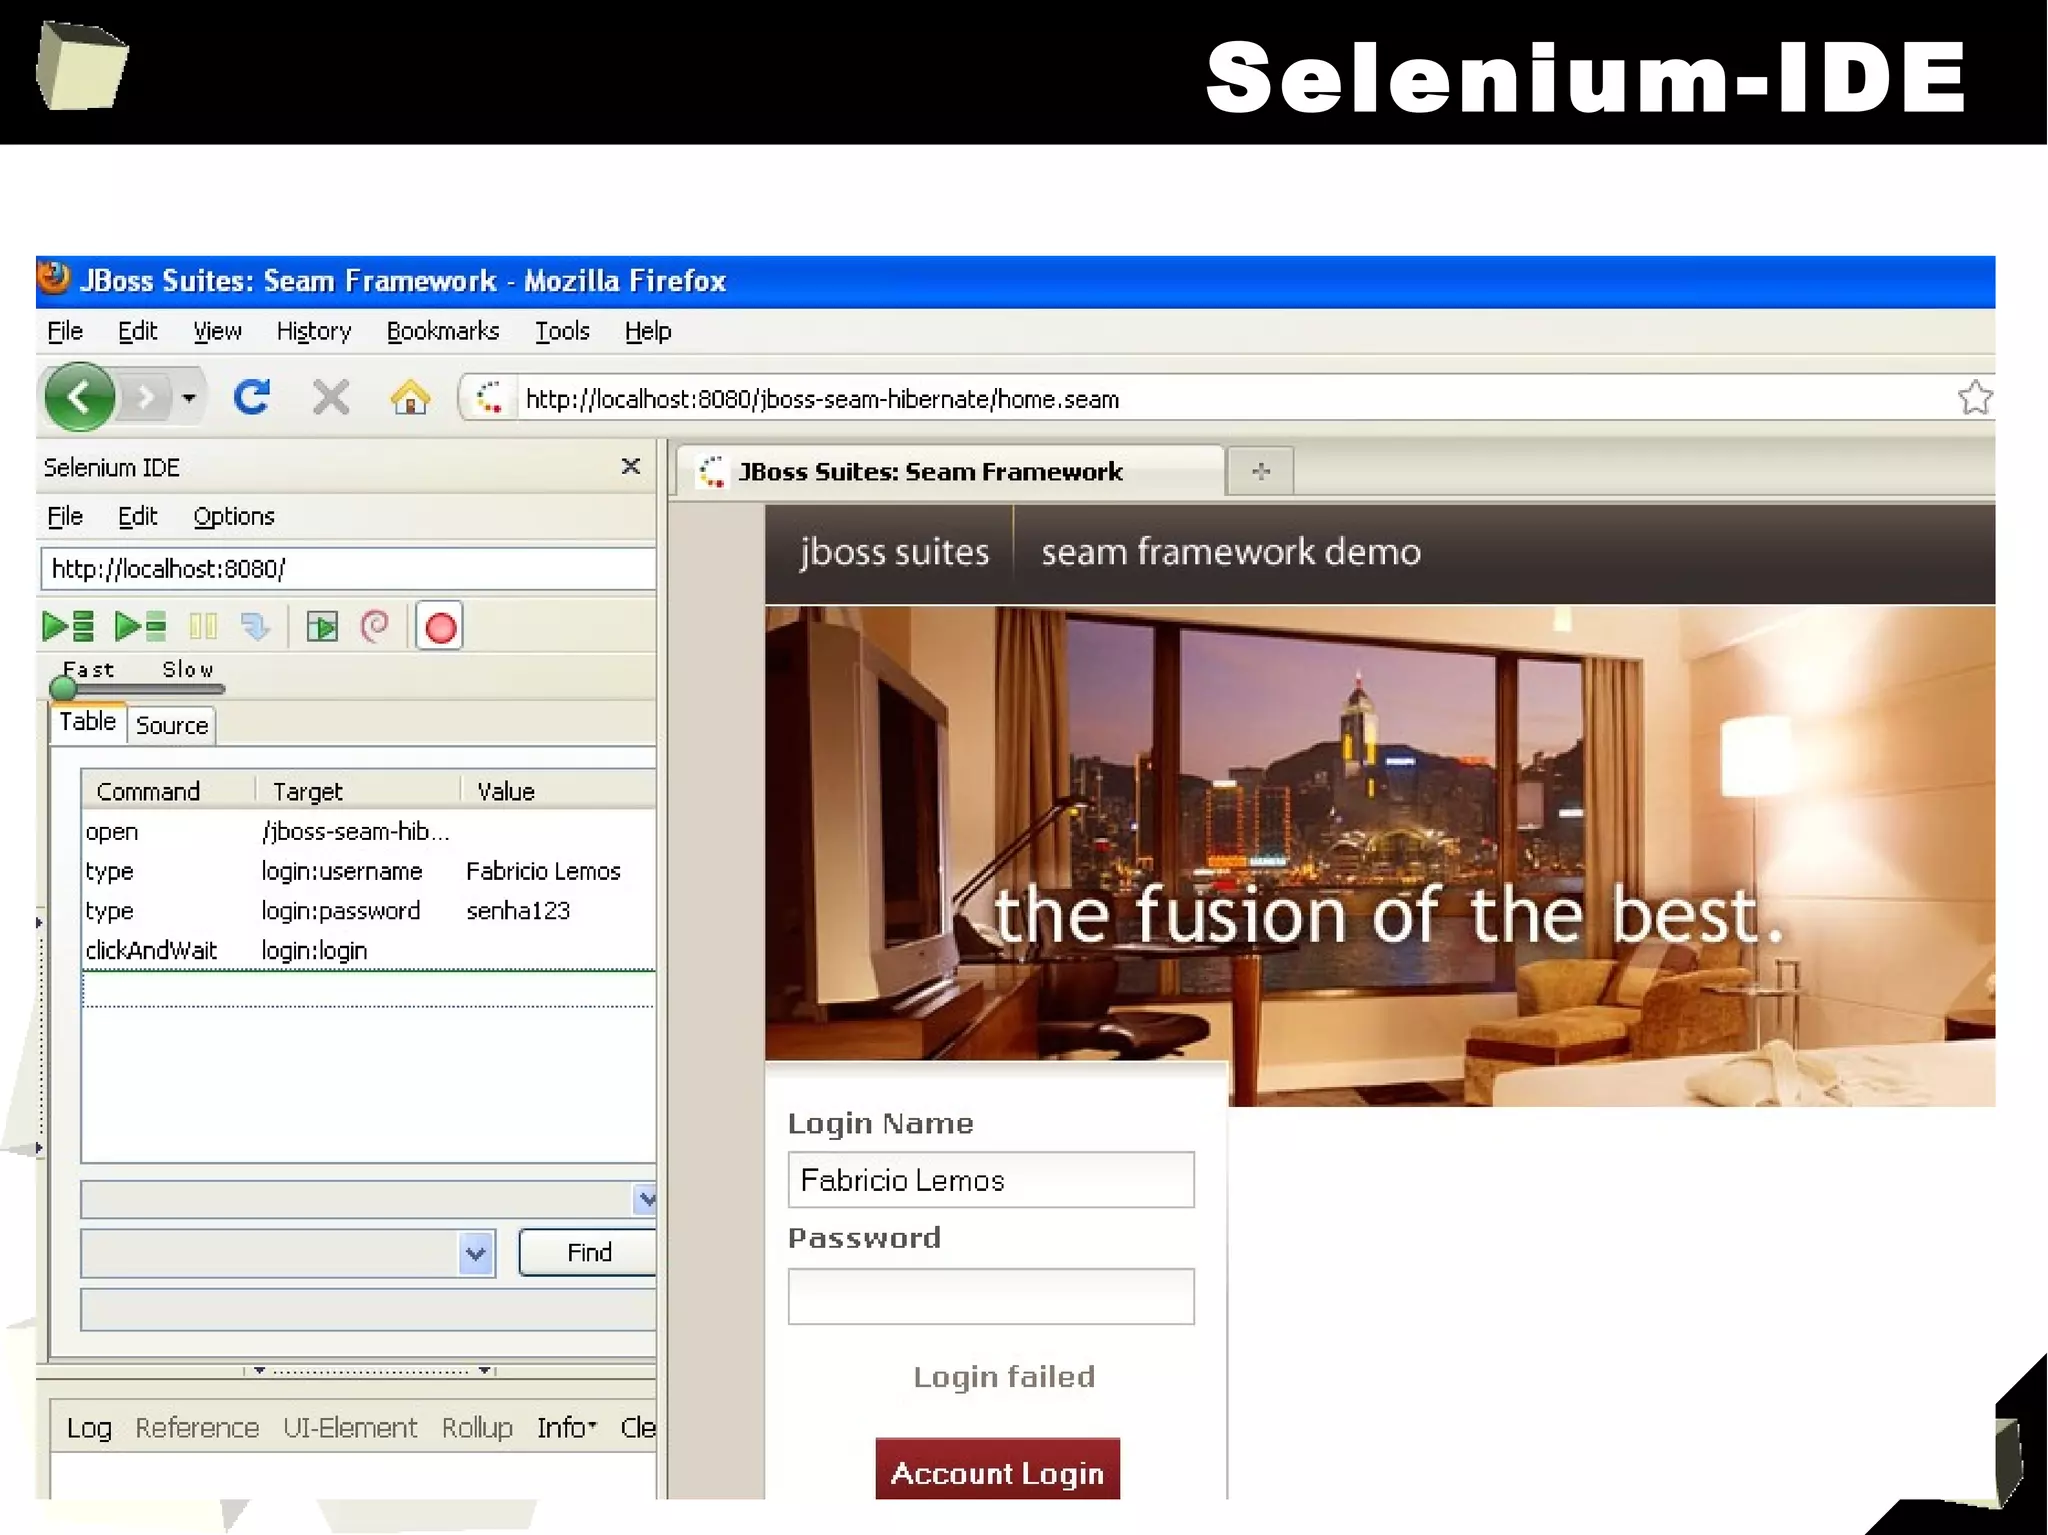Open the UI-Element tab
This screenshot has width=2048, height=1535.
pyautogui.click(x=350, y=1428)
